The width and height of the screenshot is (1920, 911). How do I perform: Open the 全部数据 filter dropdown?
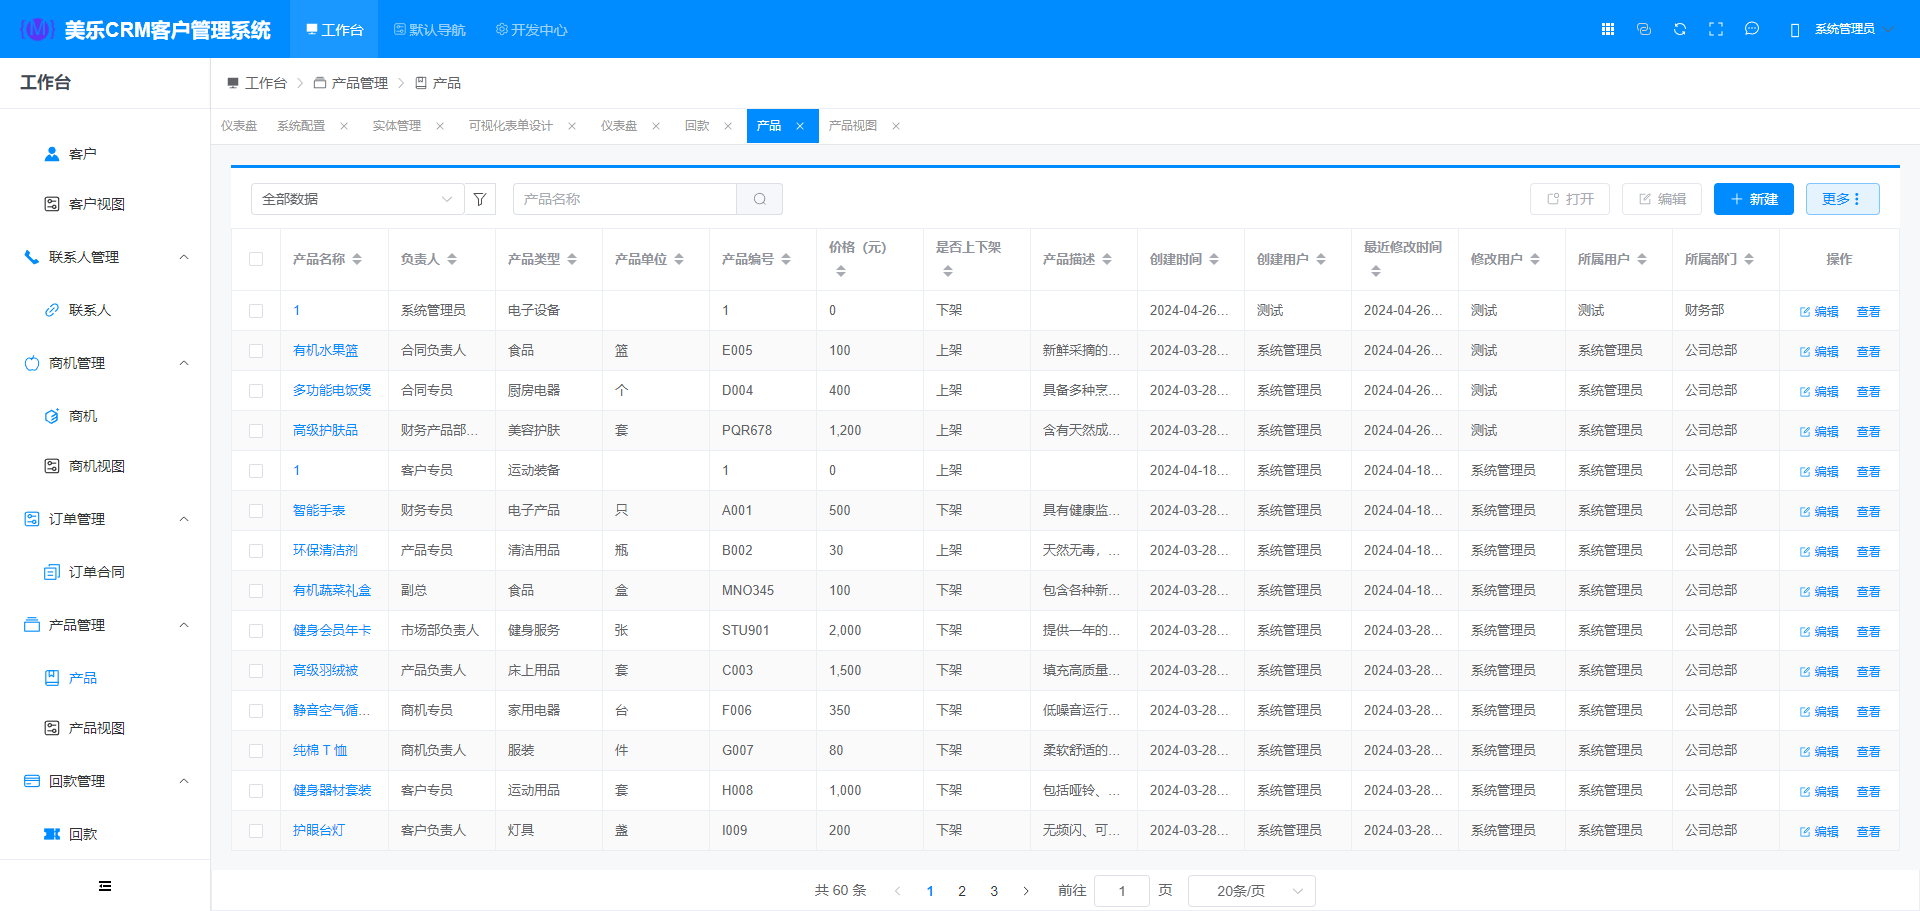[x=357, y=199]
